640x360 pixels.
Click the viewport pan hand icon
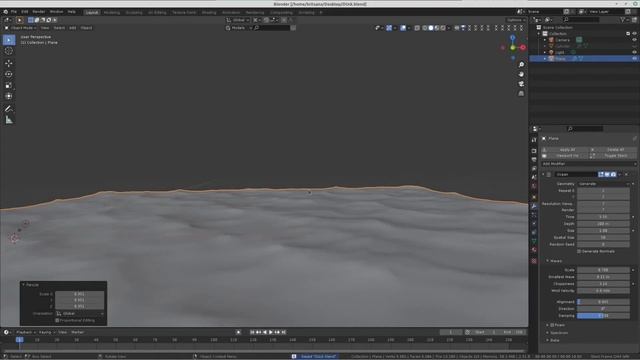pos(521,74)
